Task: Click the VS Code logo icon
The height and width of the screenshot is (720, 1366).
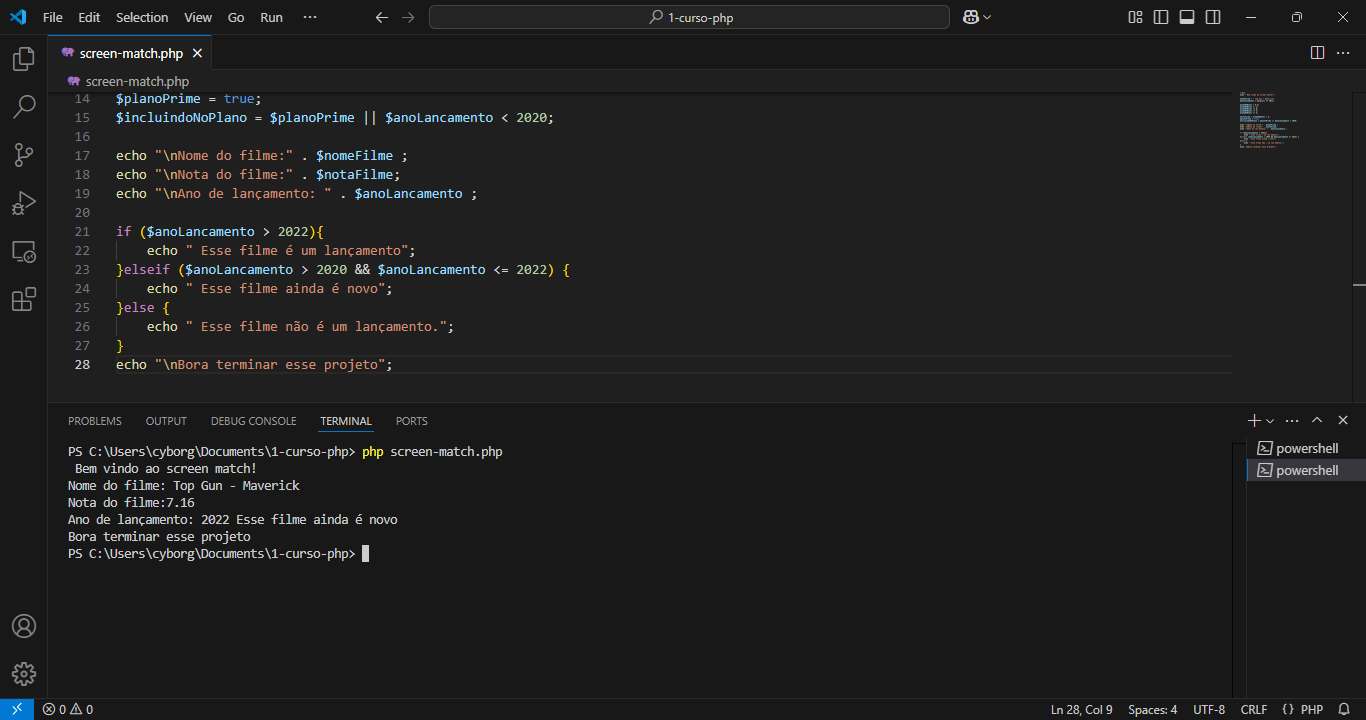Action: click(x=17, y=17)
